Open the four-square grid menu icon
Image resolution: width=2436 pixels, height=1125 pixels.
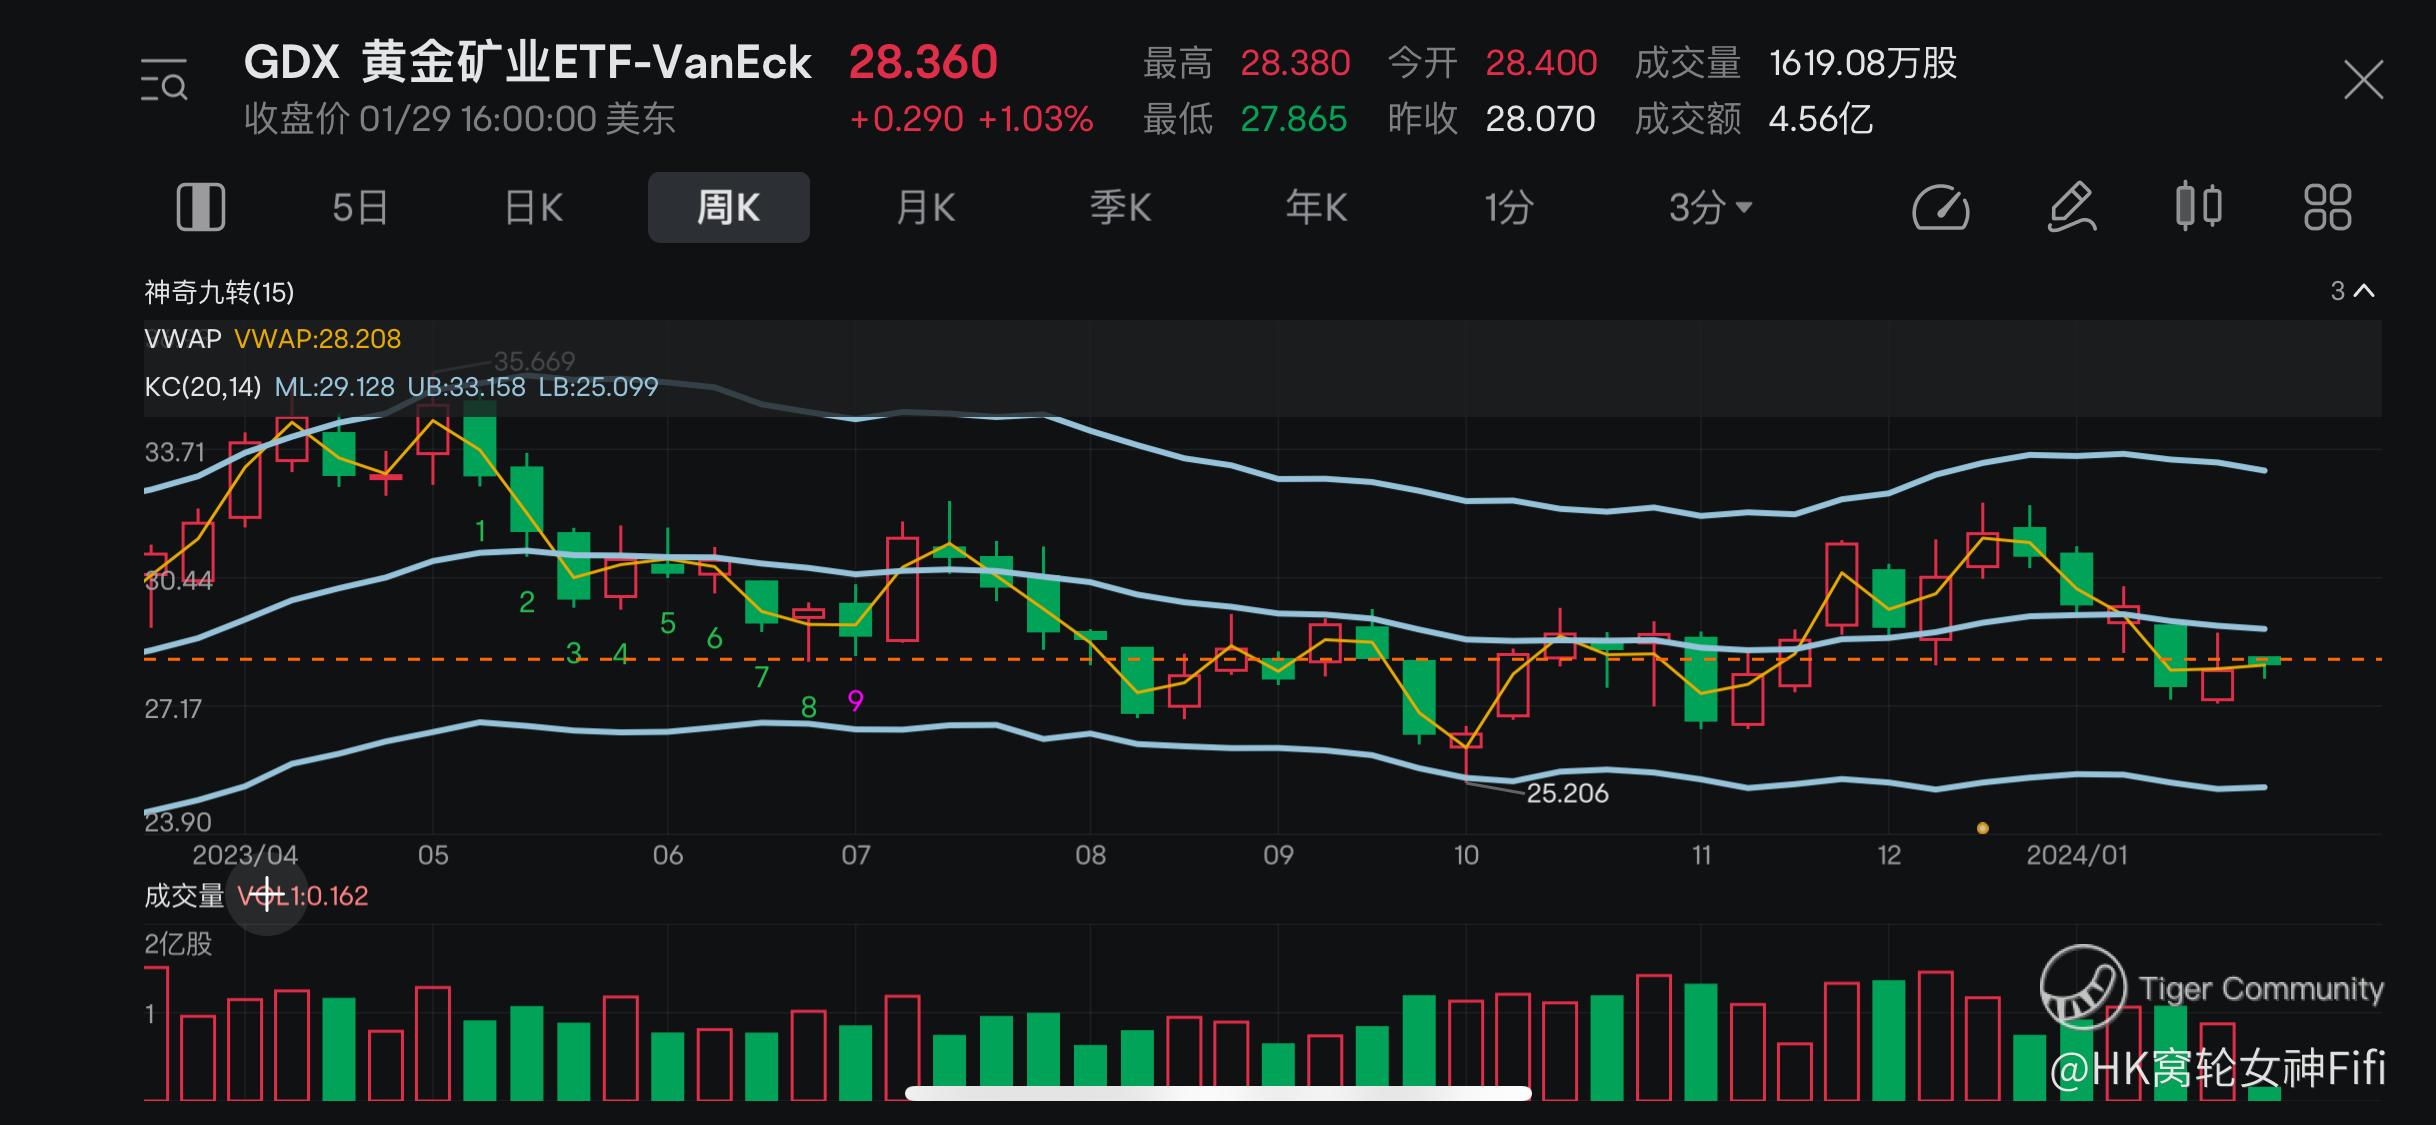pos(2327,208)
